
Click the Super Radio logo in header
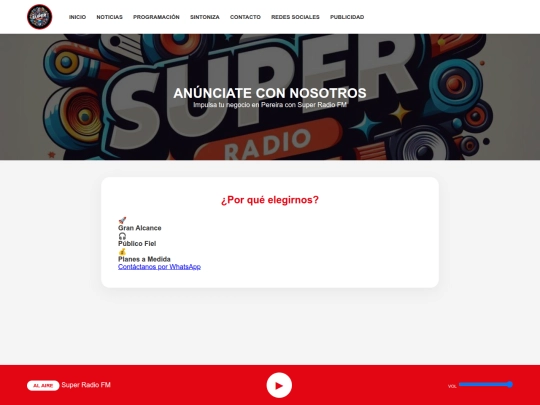40,17
